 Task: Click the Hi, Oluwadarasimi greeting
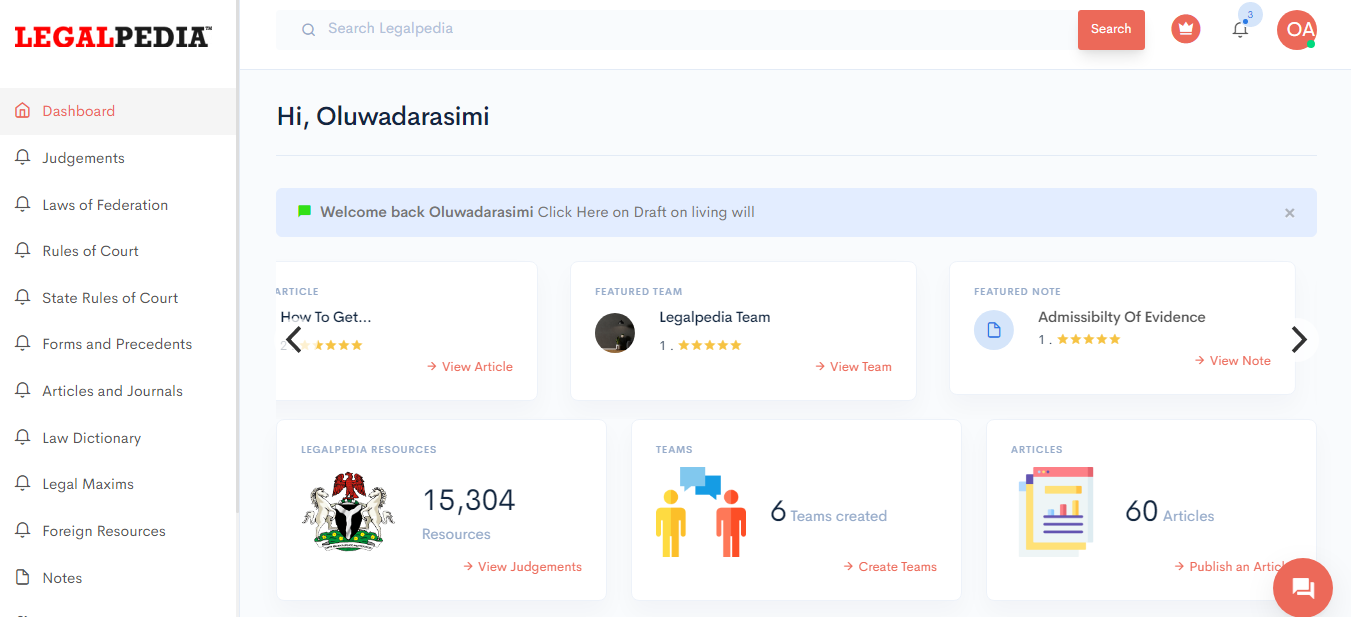point(383,116)
